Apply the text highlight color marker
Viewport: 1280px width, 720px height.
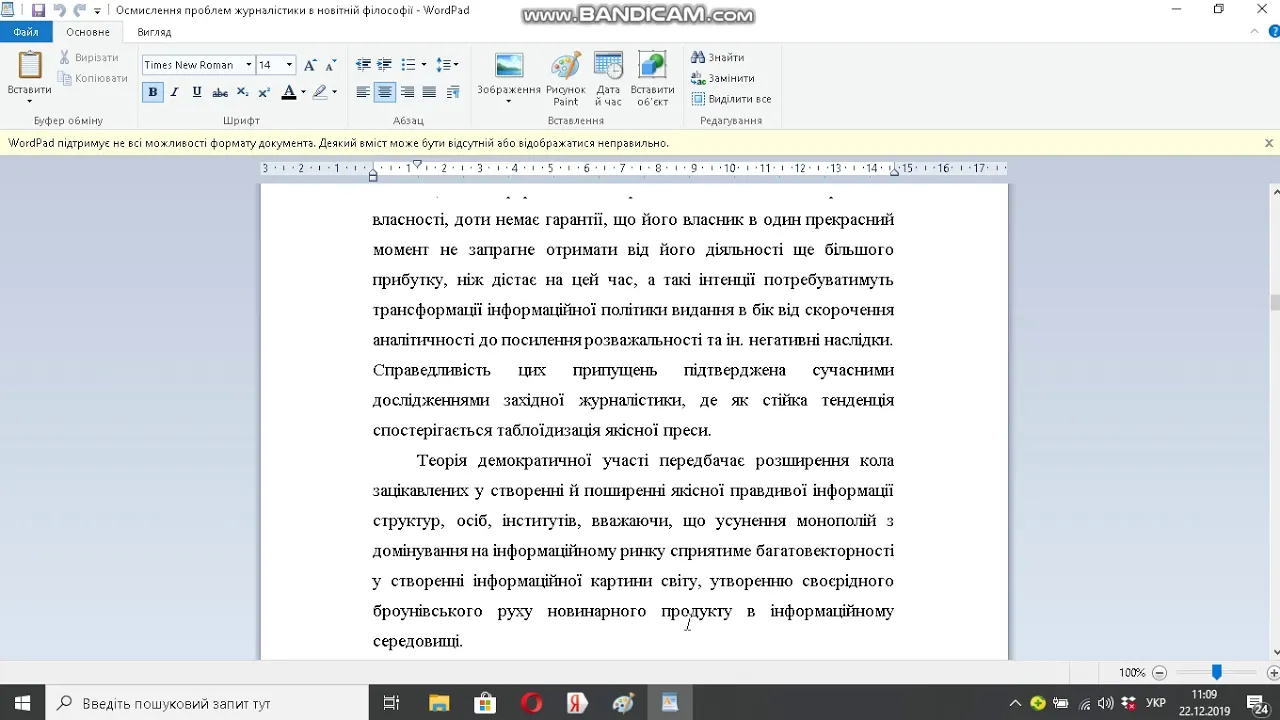(320, 92)
